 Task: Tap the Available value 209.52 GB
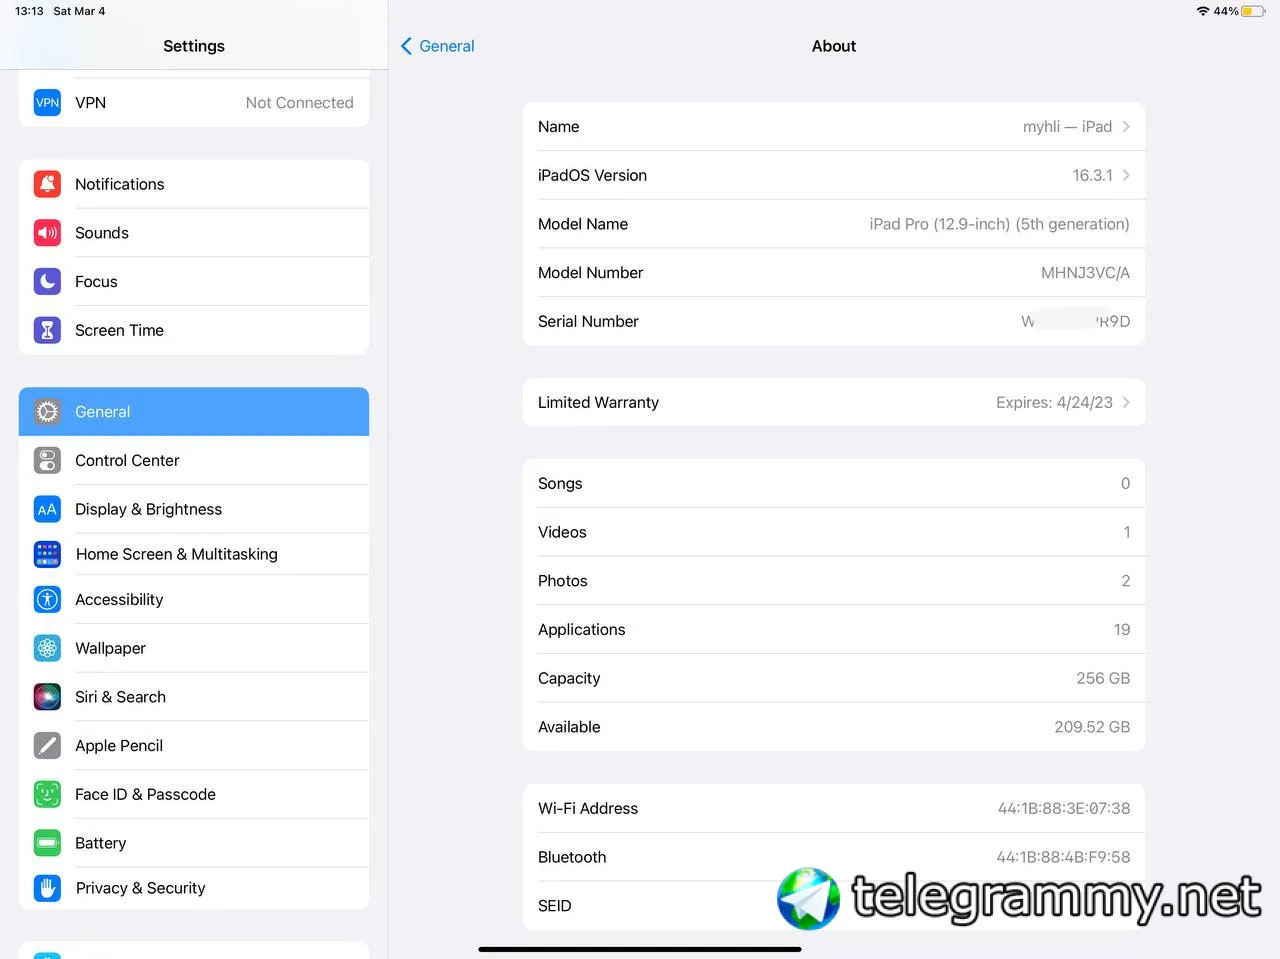coord(1092,727)
